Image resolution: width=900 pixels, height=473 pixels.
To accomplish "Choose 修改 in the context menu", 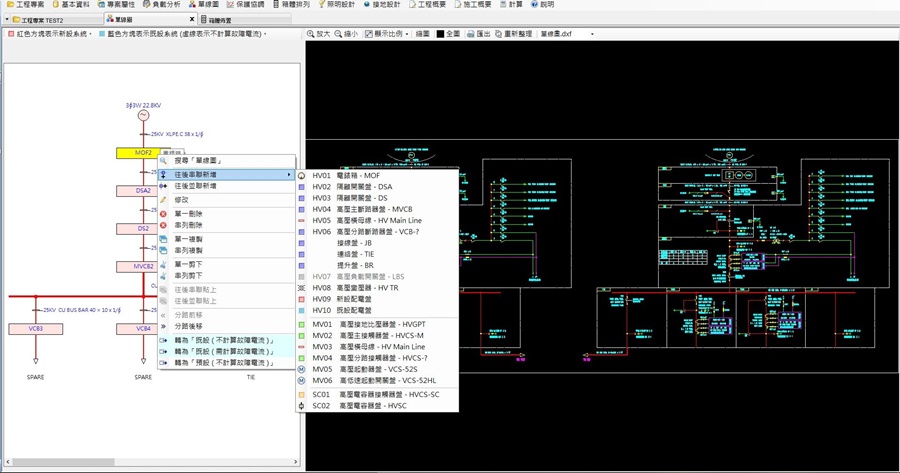I will (227, 200).
